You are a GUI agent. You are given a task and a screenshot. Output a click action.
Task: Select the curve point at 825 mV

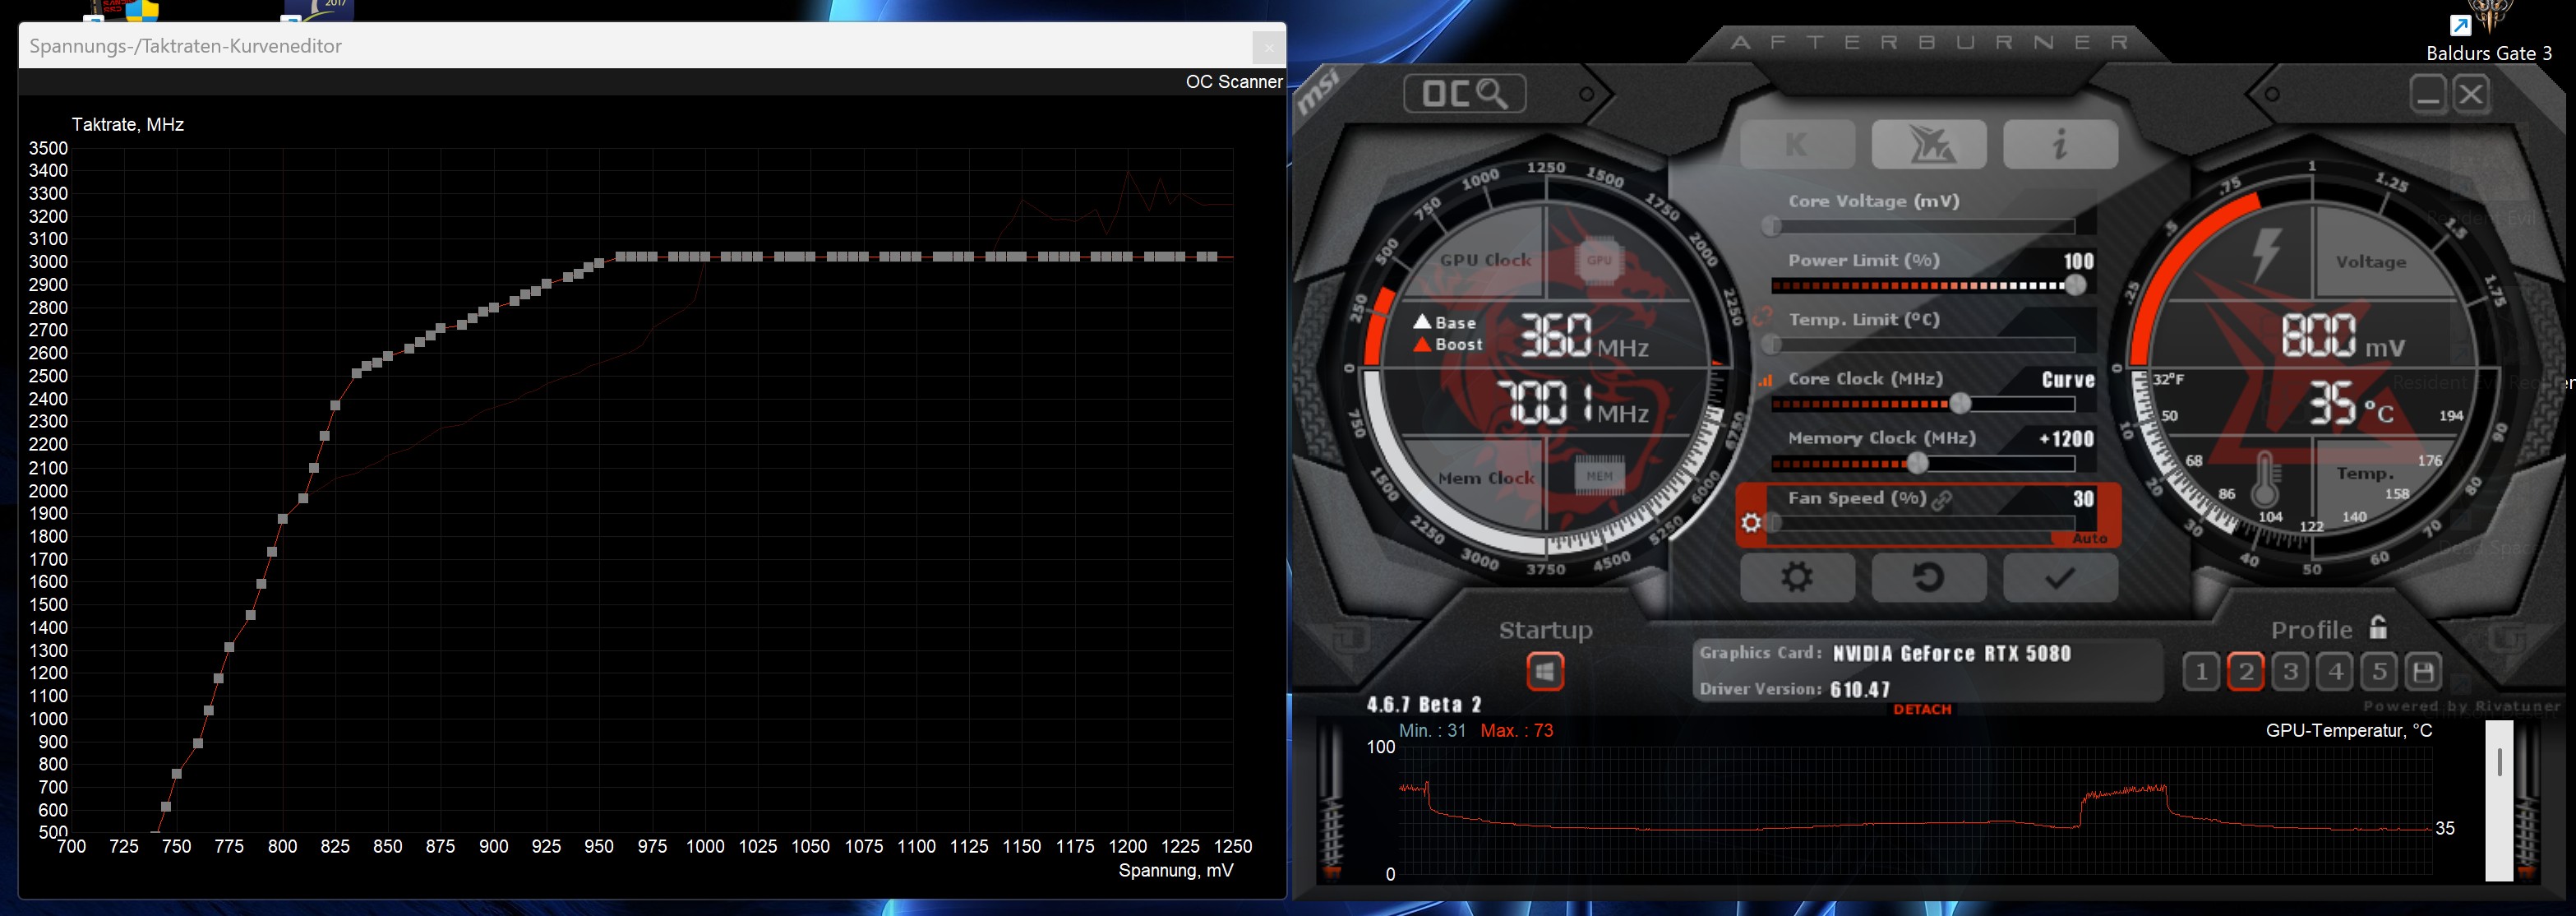335,405
